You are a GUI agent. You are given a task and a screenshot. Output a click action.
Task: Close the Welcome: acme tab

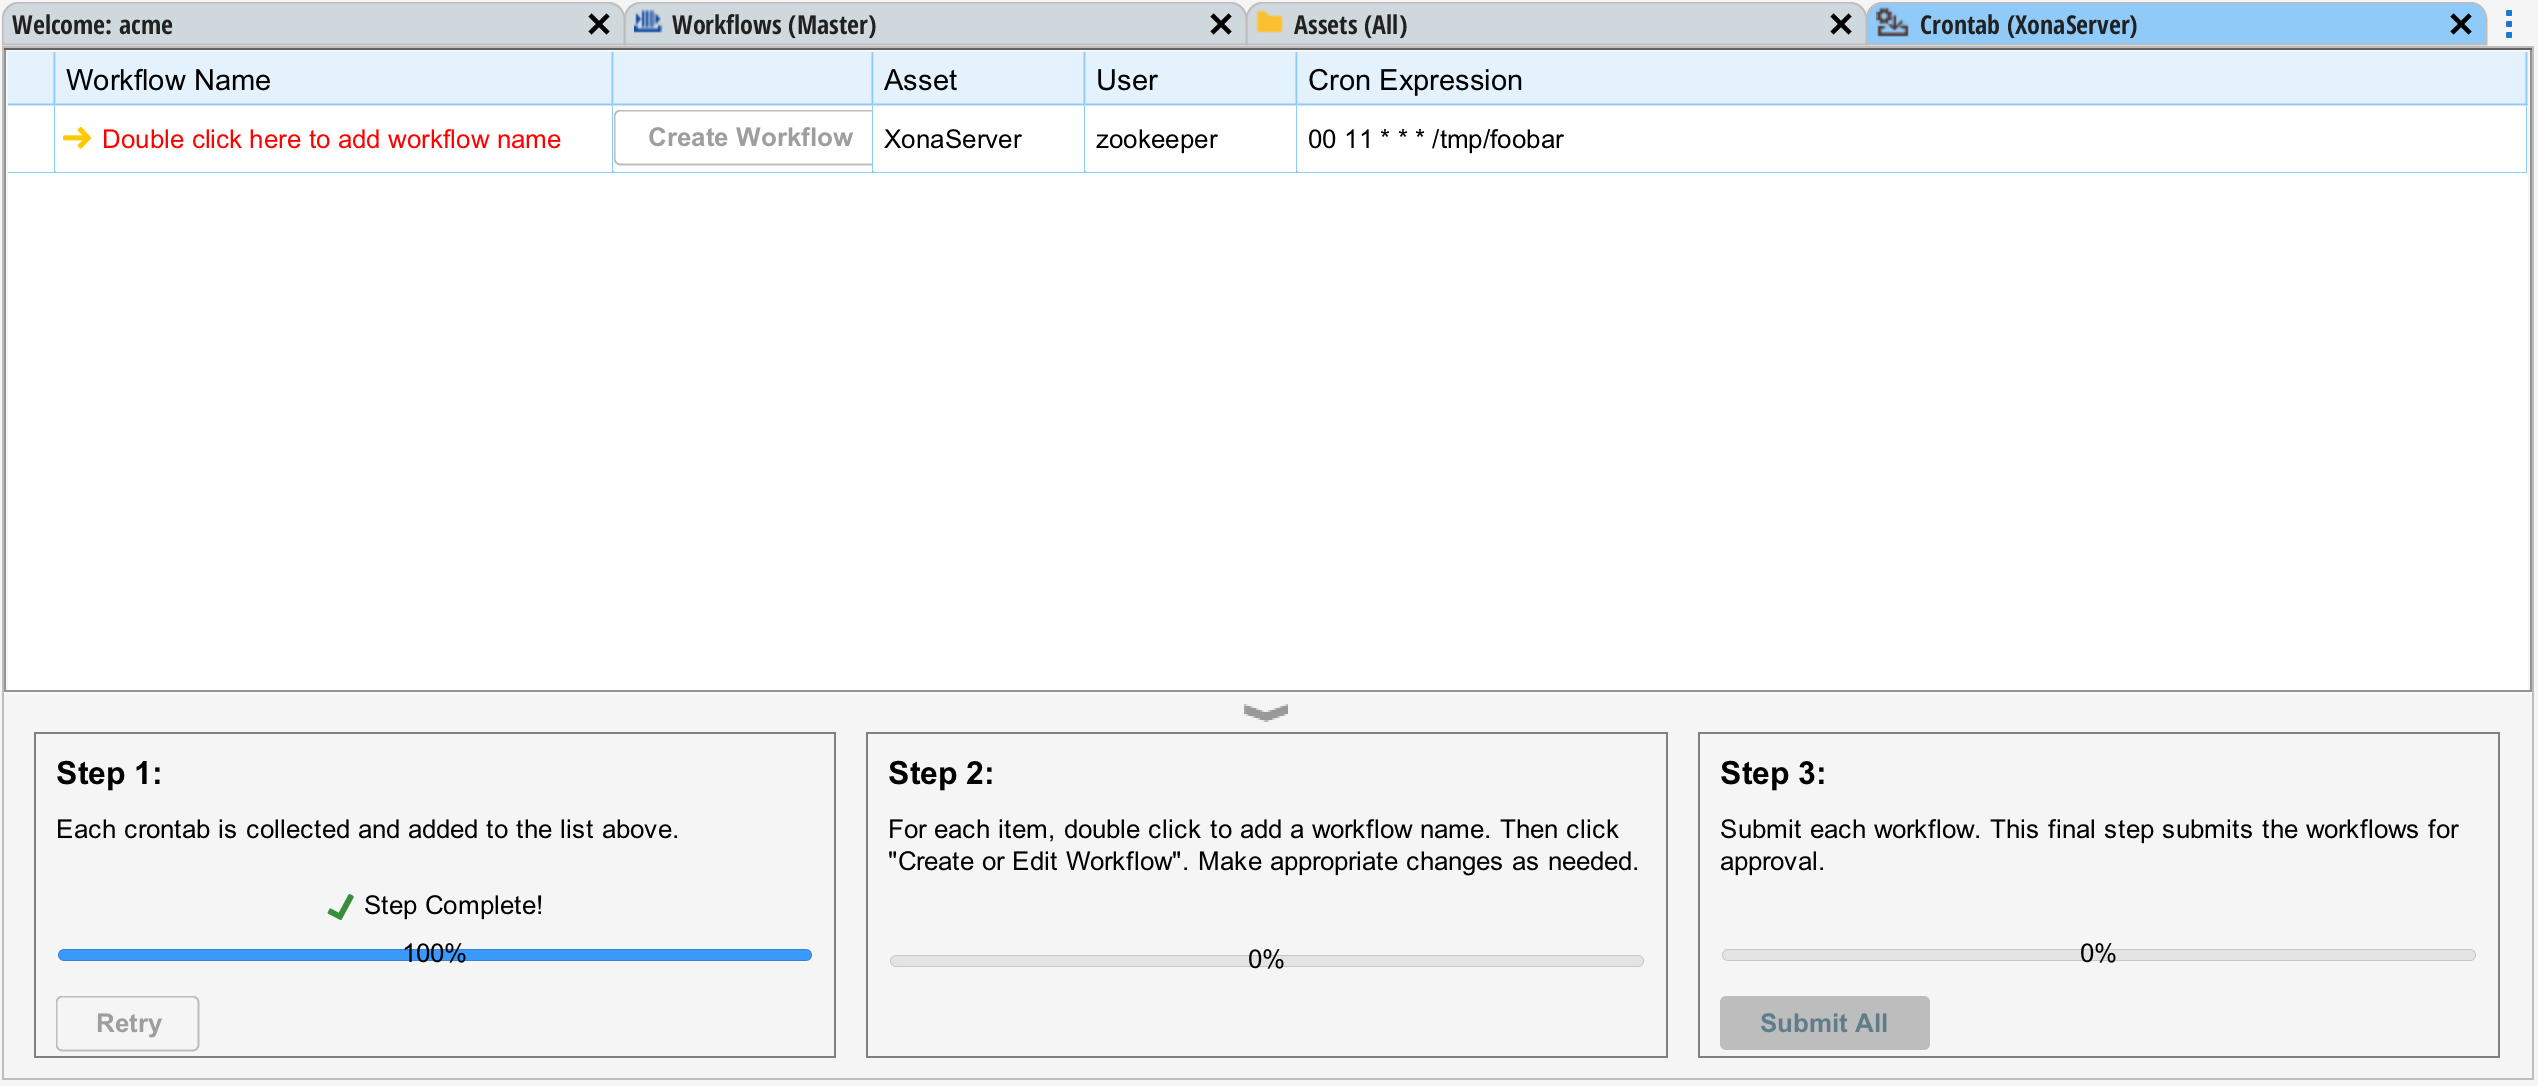(598, 24)
